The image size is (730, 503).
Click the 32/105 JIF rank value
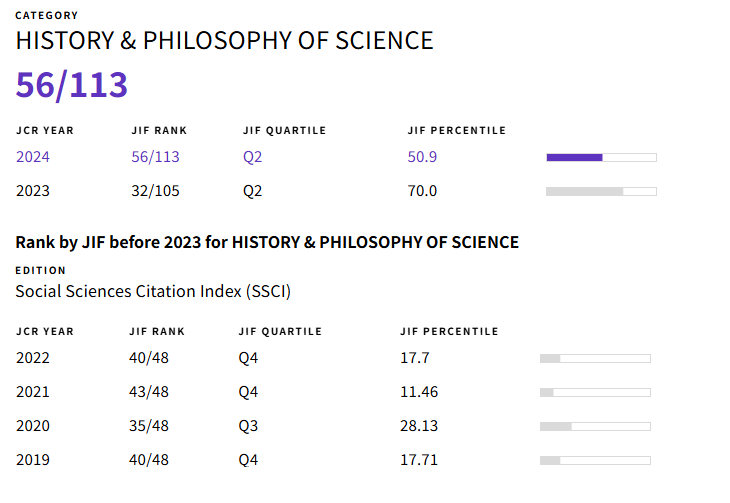[155, 191]
